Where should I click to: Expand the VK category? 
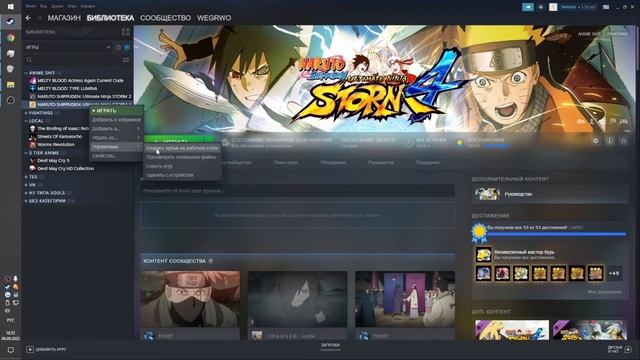26,185
